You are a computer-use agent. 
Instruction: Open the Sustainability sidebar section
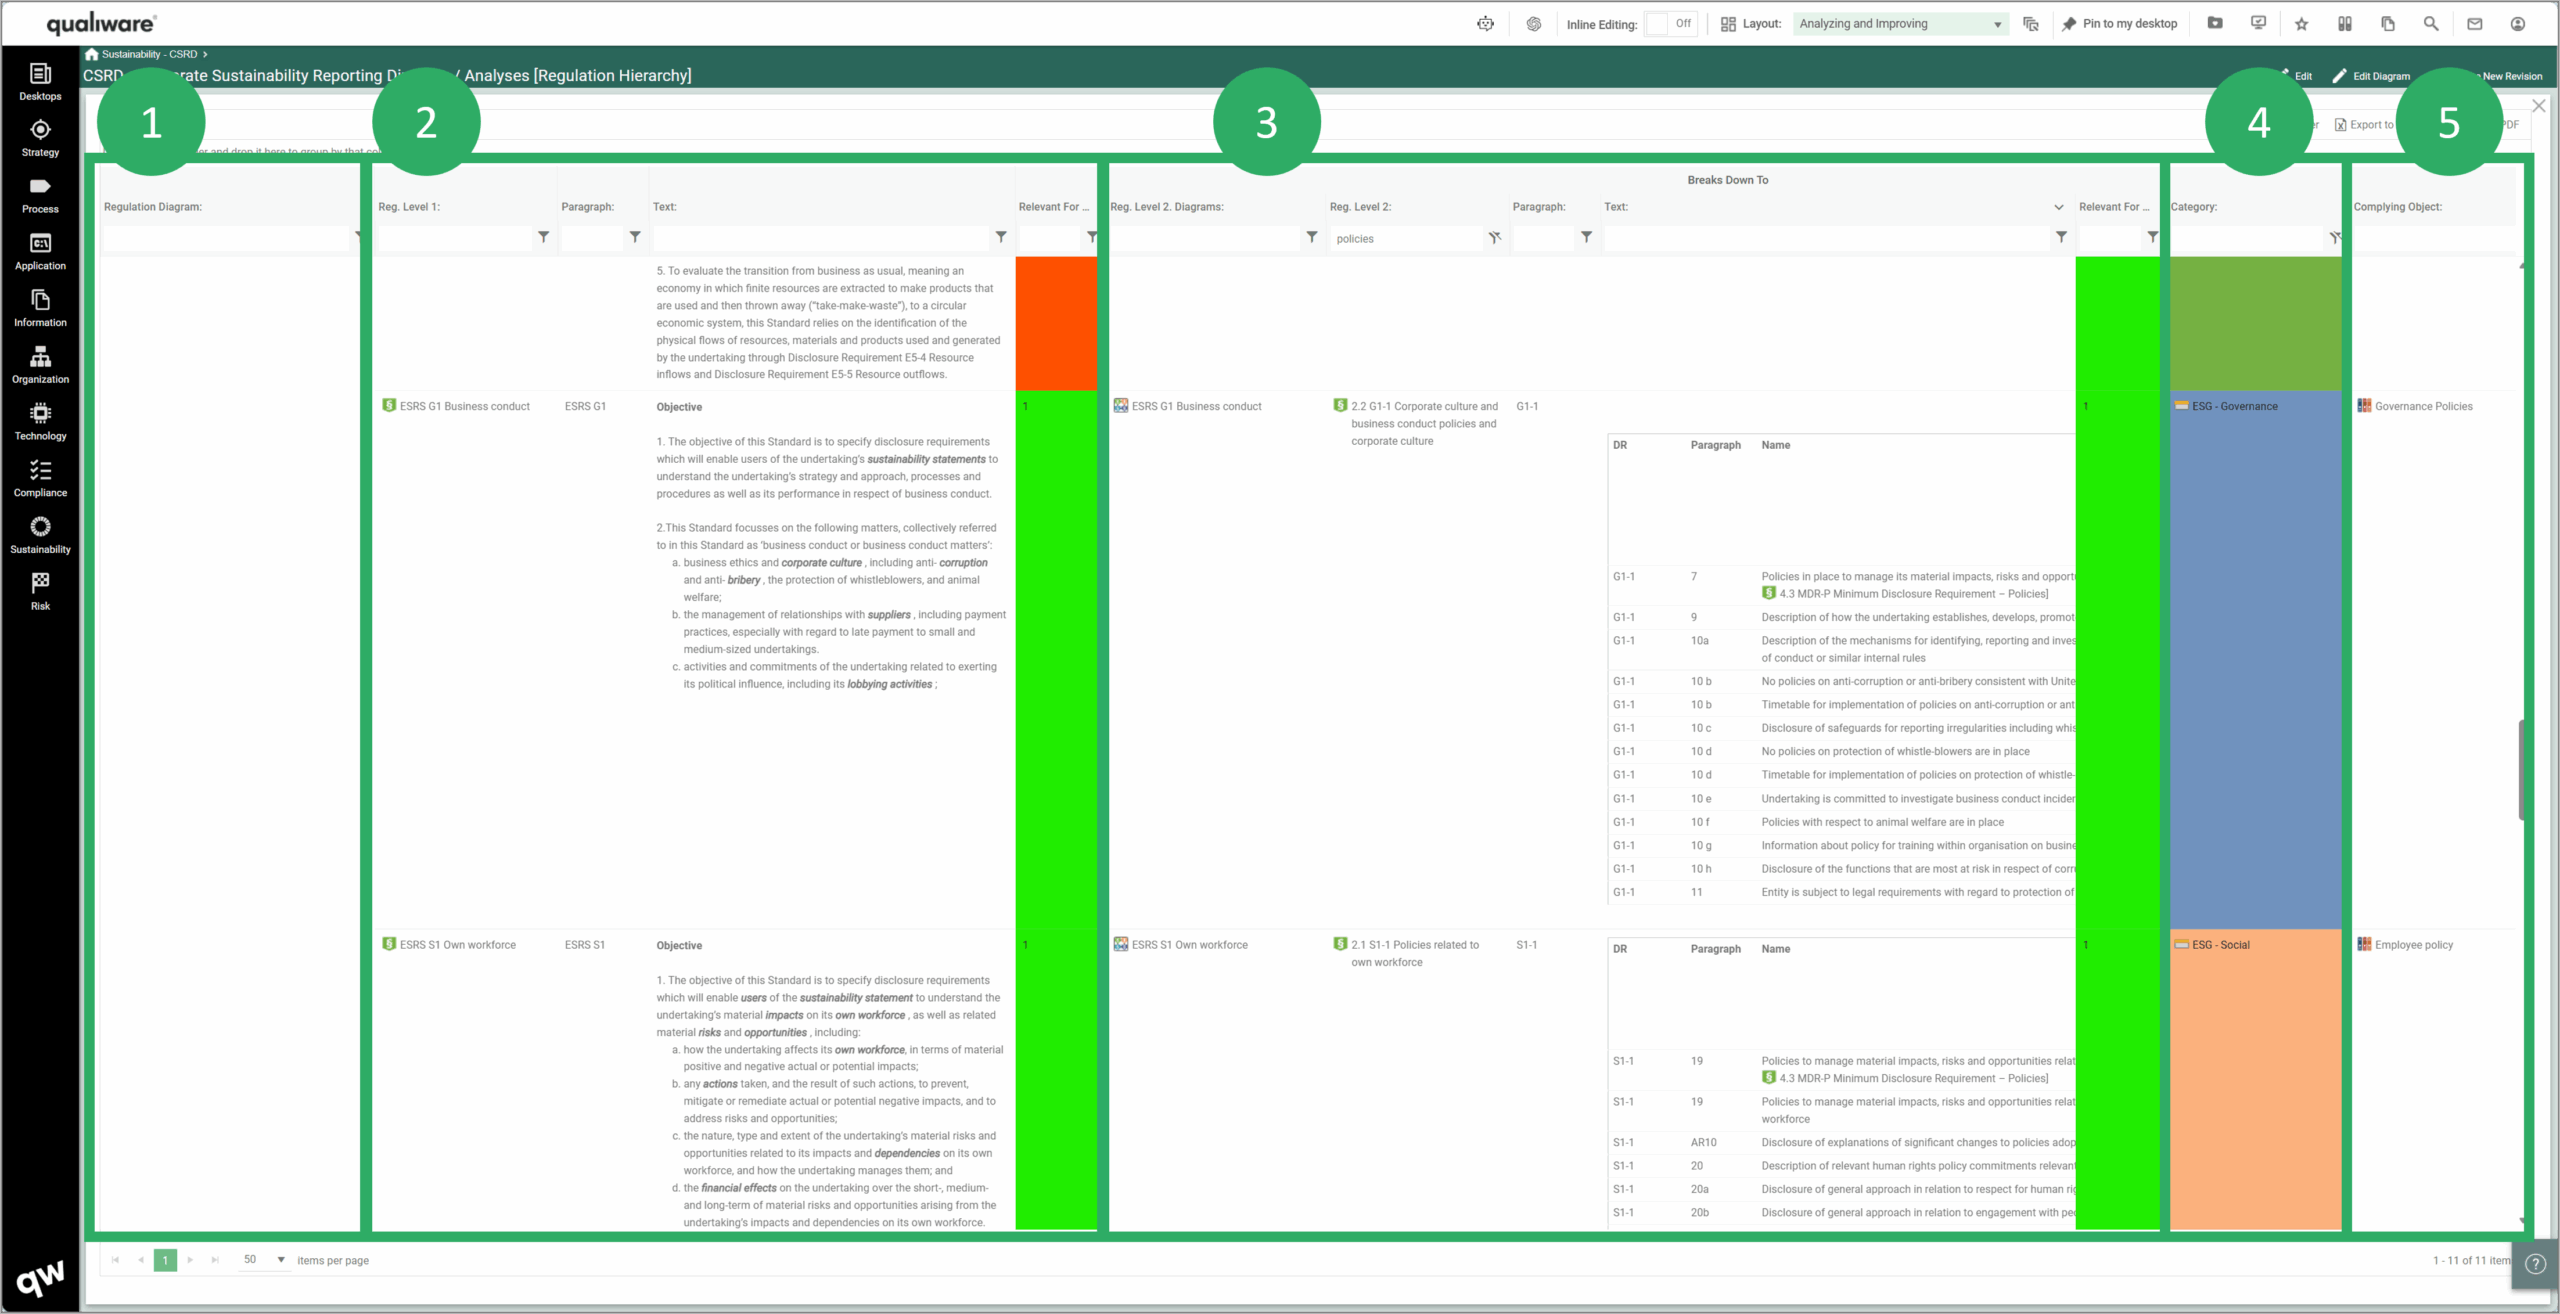(x=40, y=535)
